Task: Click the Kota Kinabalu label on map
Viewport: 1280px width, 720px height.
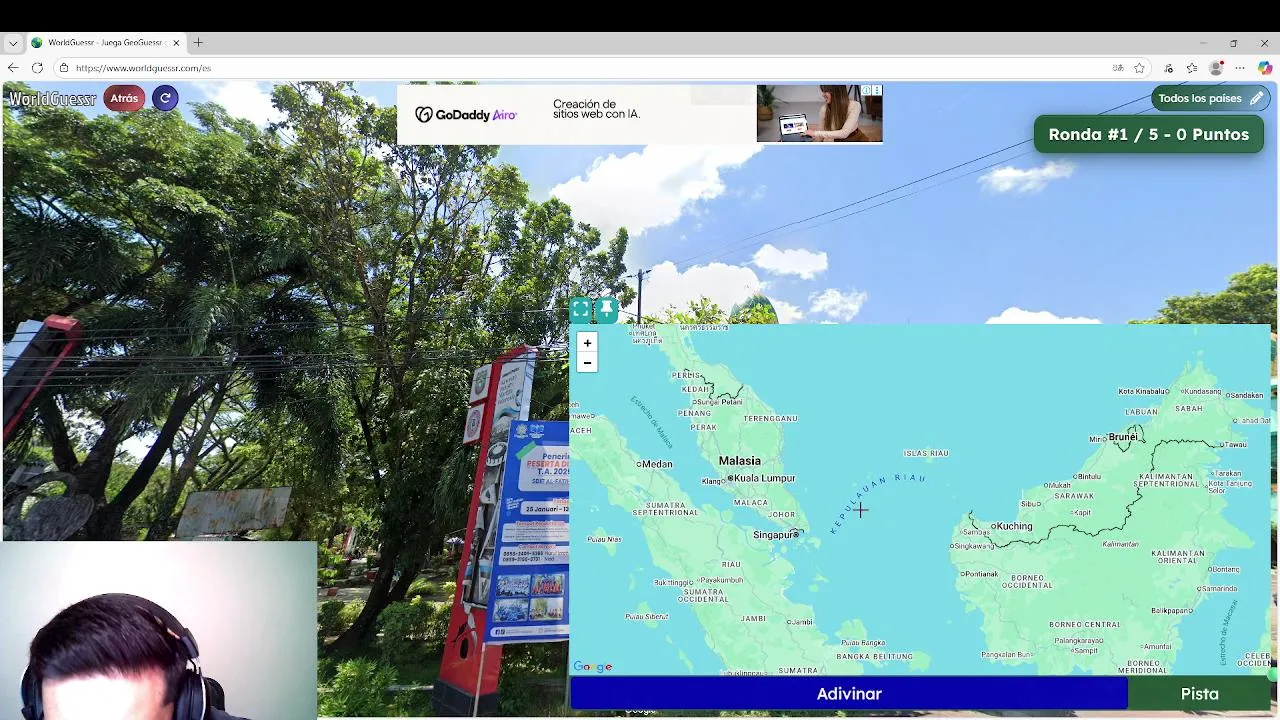Action: [1143, 391]
